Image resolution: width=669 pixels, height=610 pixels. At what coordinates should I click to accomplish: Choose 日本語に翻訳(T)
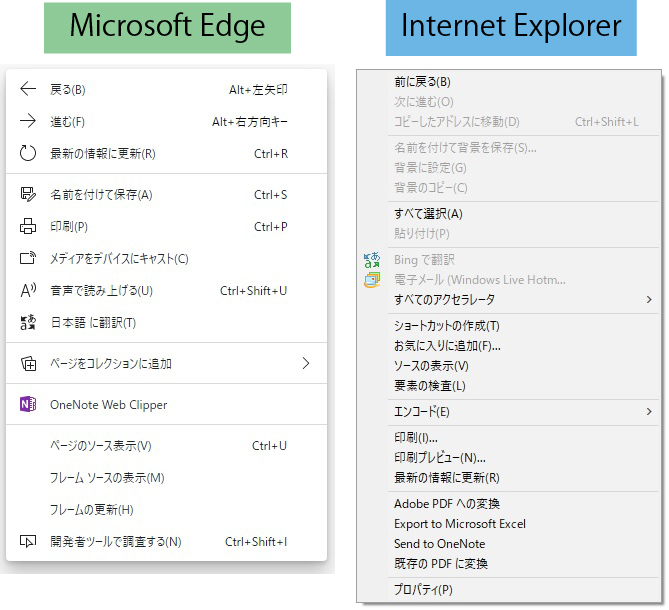pos(166,323)
